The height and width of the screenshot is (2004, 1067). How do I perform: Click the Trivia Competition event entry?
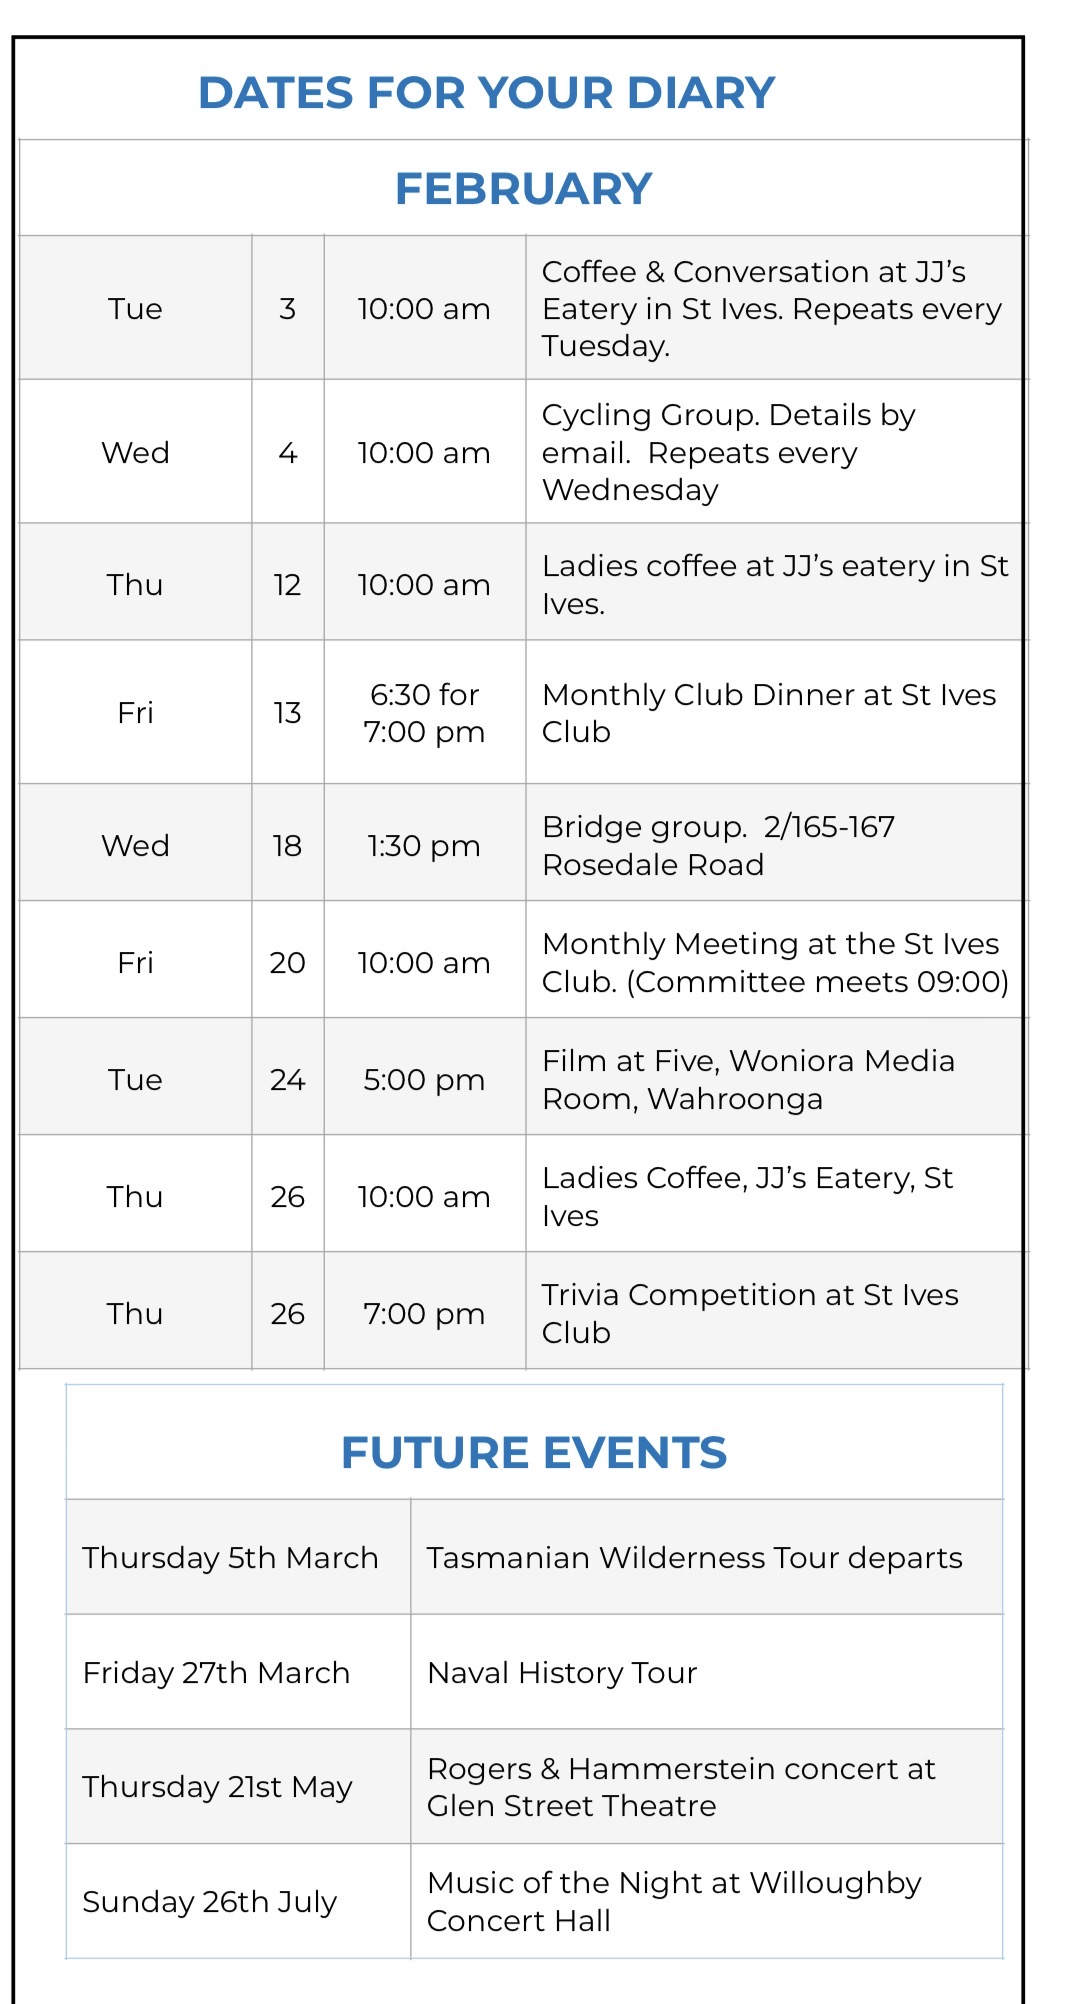[749, 1313]
